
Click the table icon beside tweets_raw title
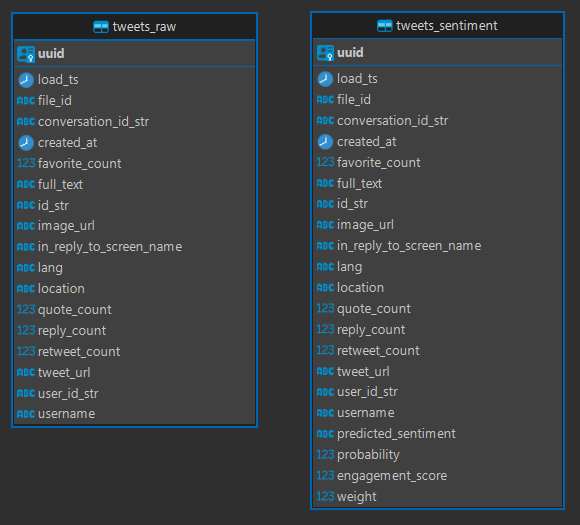click(101, 27)
